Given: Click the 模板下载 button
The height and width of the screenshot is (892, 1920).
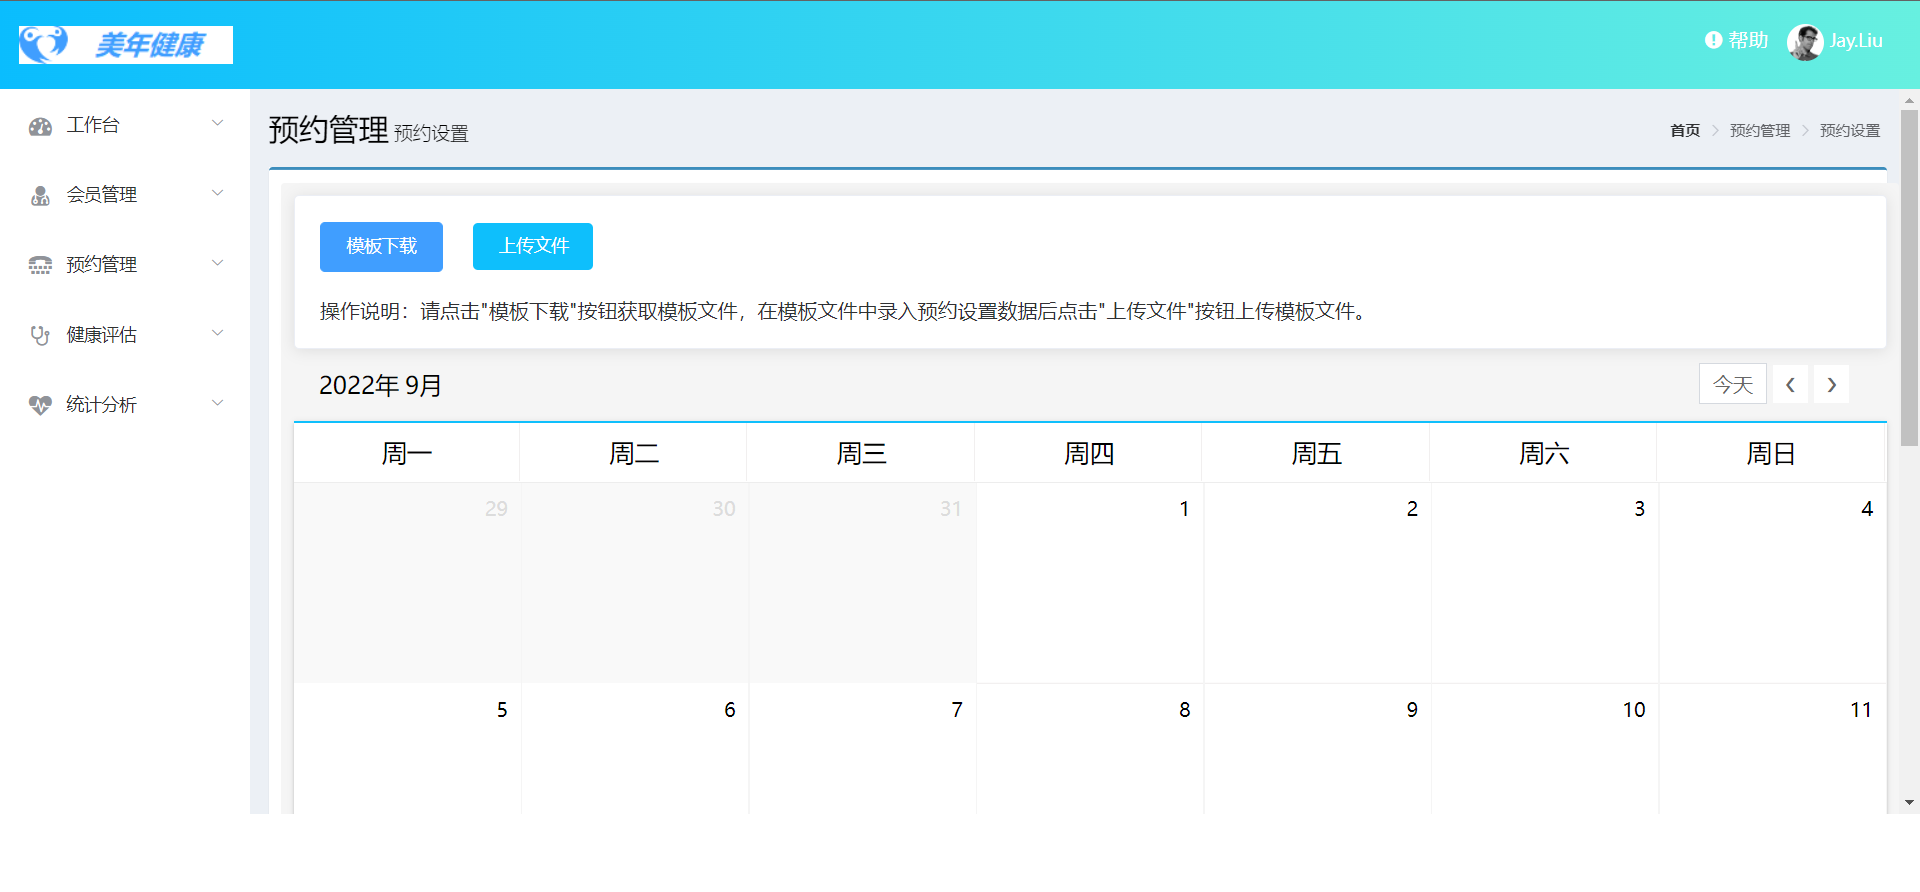Looking at the screenshot, I should (381, 247).
